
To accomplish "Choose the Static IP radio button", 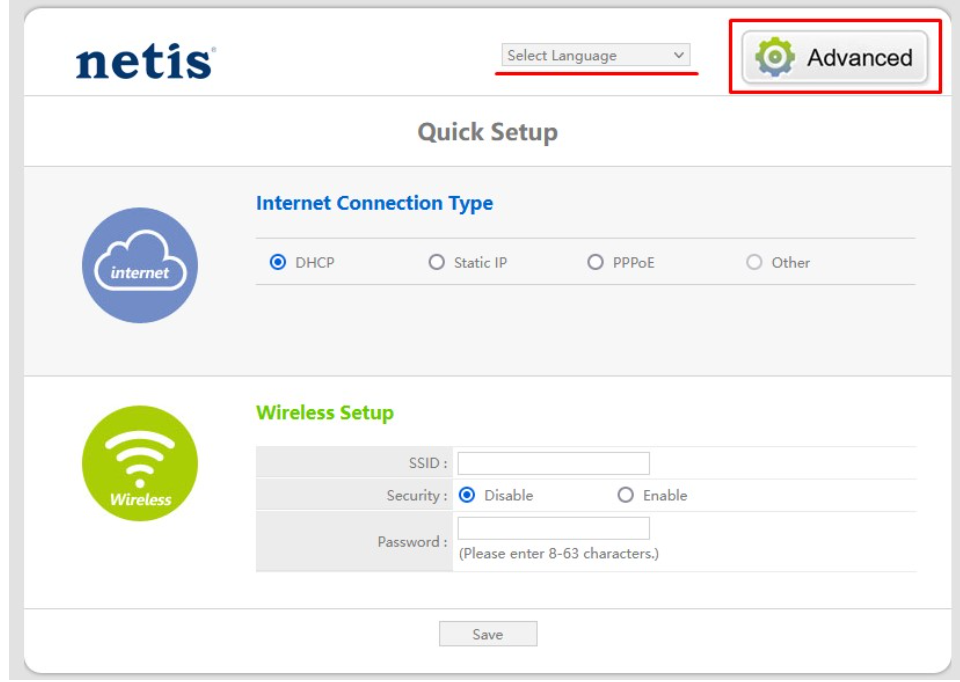I will [436, 263].
